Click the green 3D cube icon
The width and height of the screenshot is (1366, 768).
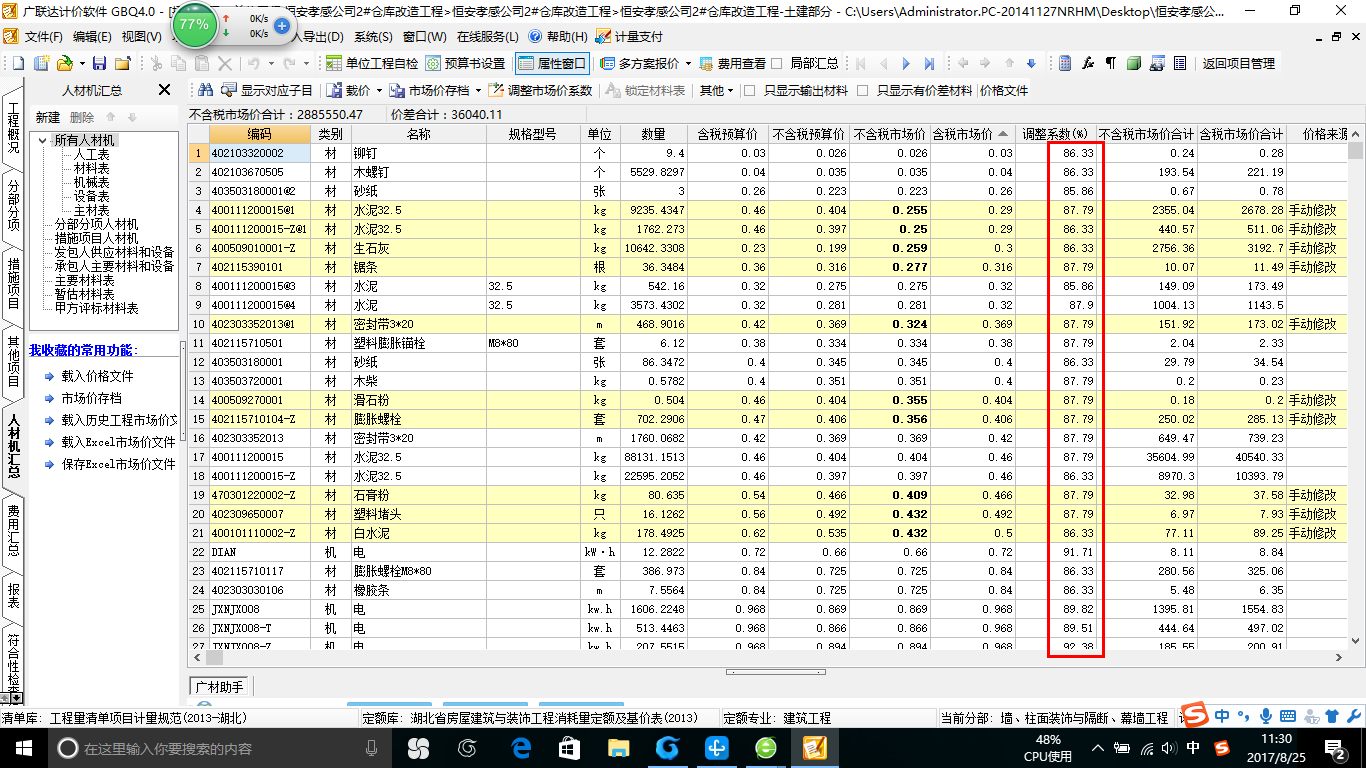point(1134,63)
